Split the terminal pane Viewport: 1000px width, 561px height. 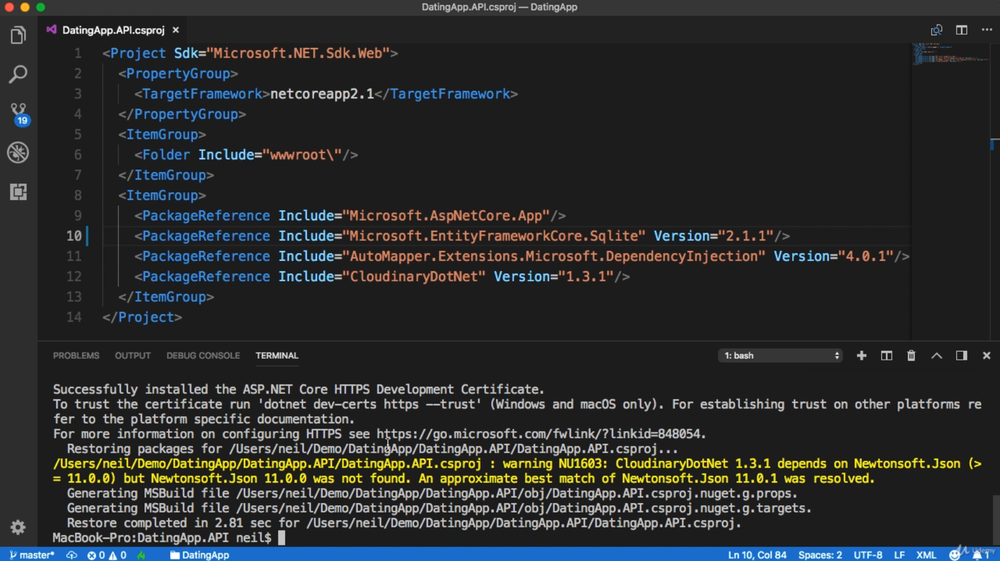click(886, 356)
